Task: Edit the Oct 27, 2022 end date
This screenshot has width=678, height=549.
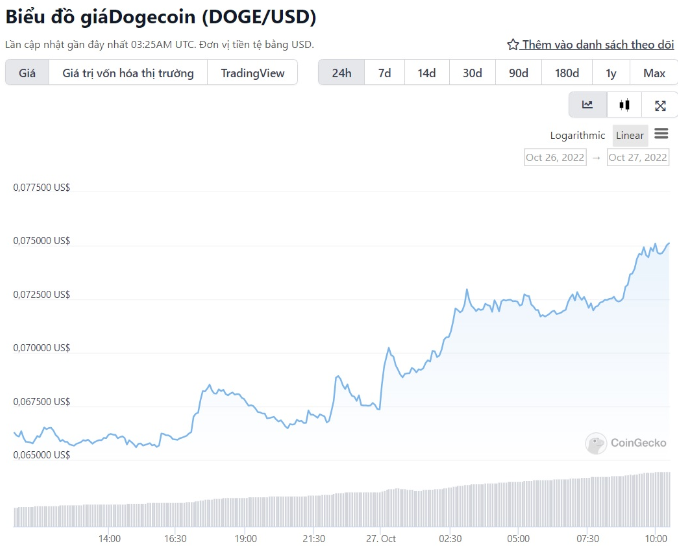Action: 638,157
